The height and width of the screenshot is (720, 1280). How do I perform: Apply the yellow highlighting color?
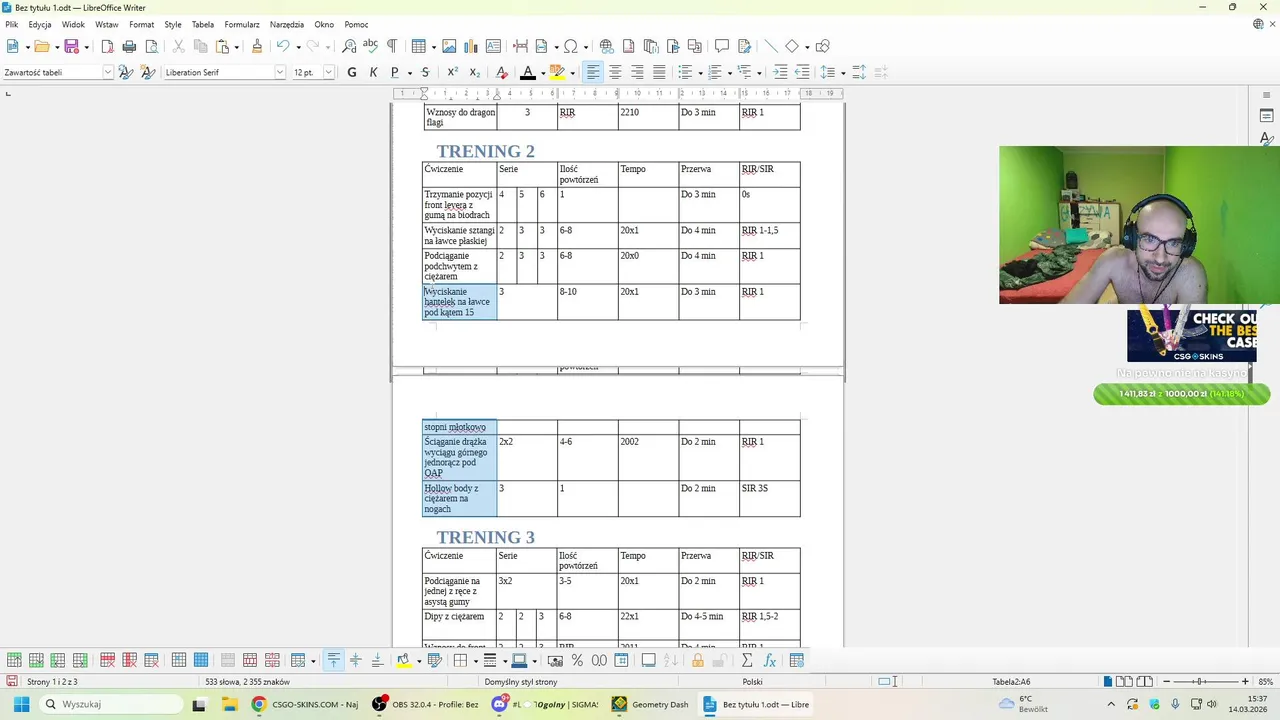(557, 72)
